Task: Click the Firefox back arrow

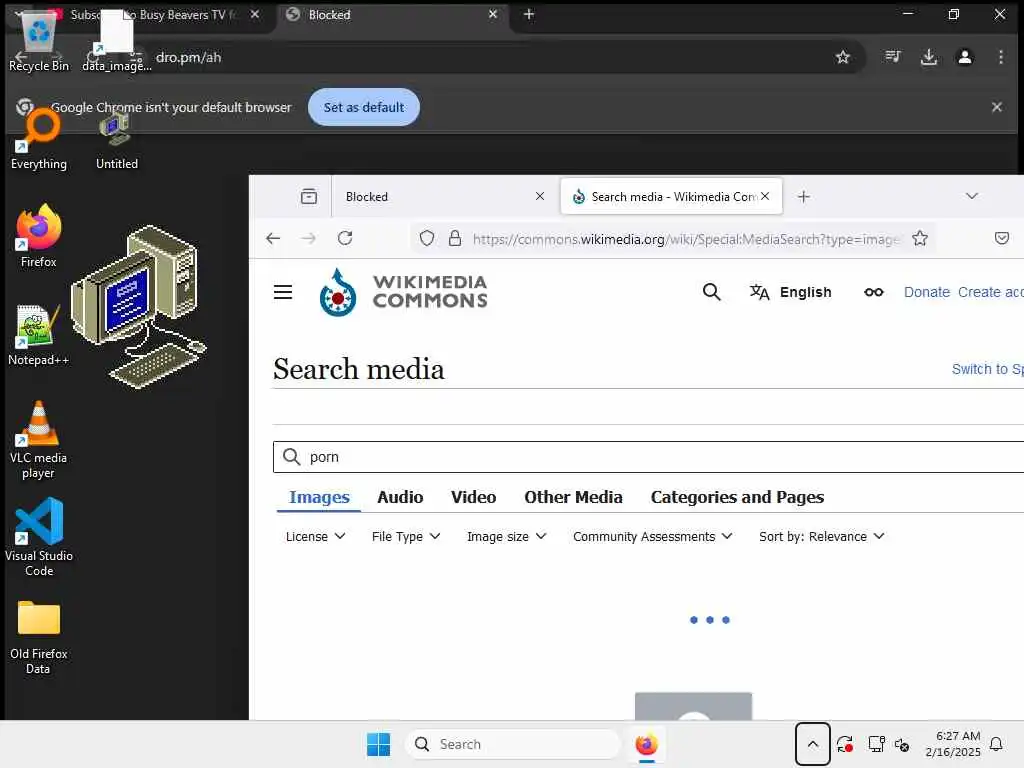Action: (x=273, y=238)
